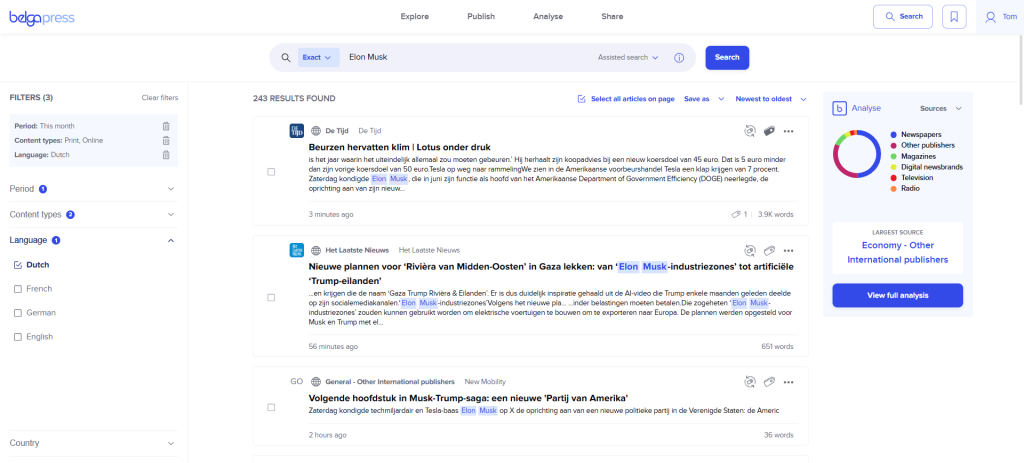This screenshot has width=1024, height=463.
Task: Open more options on Beurzen hervatten klim article
Action: coord(788,131)
